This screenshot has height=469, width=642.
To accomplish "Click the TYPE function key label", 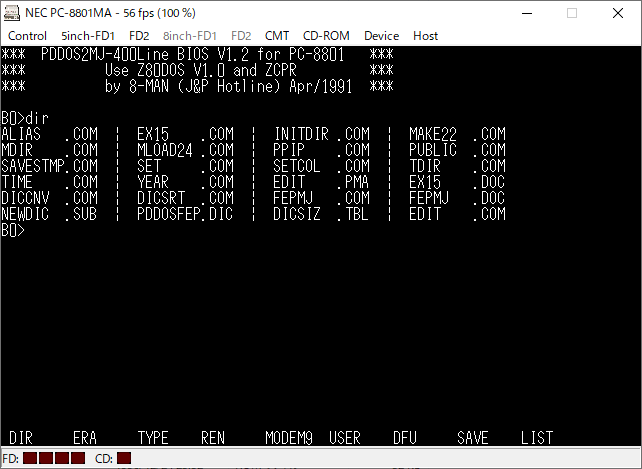I will pyautogui.click(x=153, y=438).
